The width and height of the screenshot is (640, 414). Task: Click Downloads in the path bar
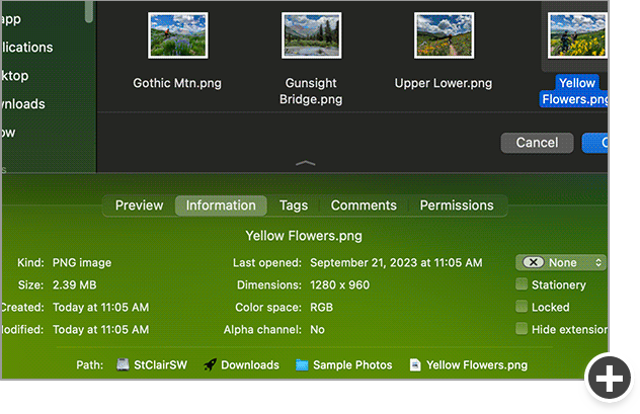250,365
